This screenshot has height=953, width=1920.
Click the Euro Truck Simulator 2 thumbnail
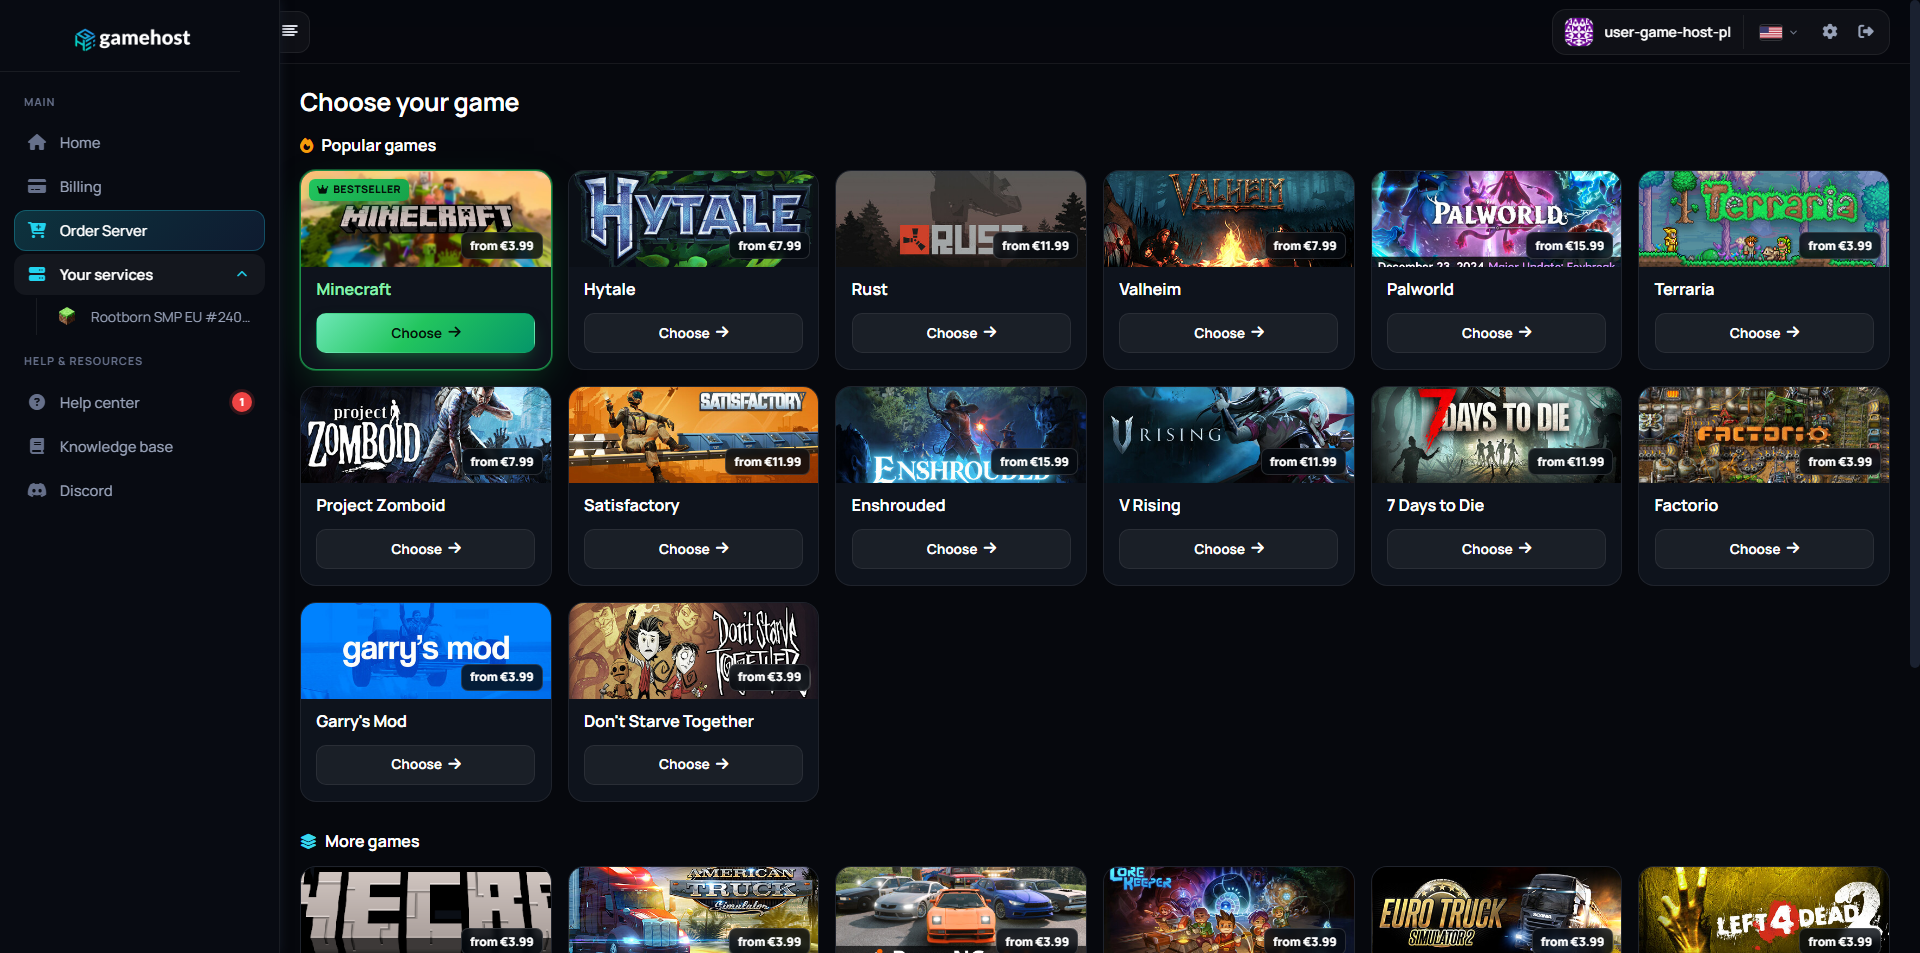(1496, 910)
